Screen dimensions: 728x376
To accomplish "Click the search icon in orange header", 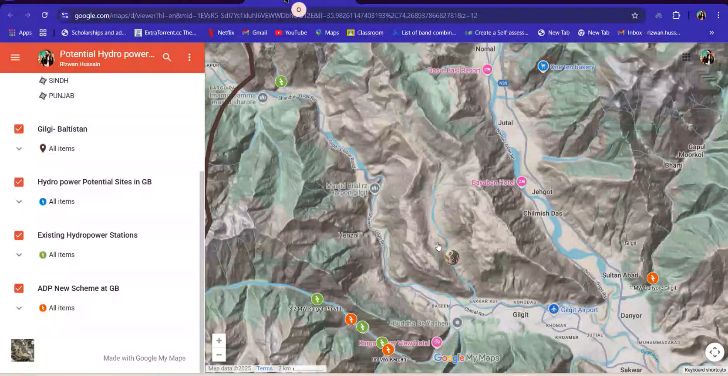I will point(167,57).
